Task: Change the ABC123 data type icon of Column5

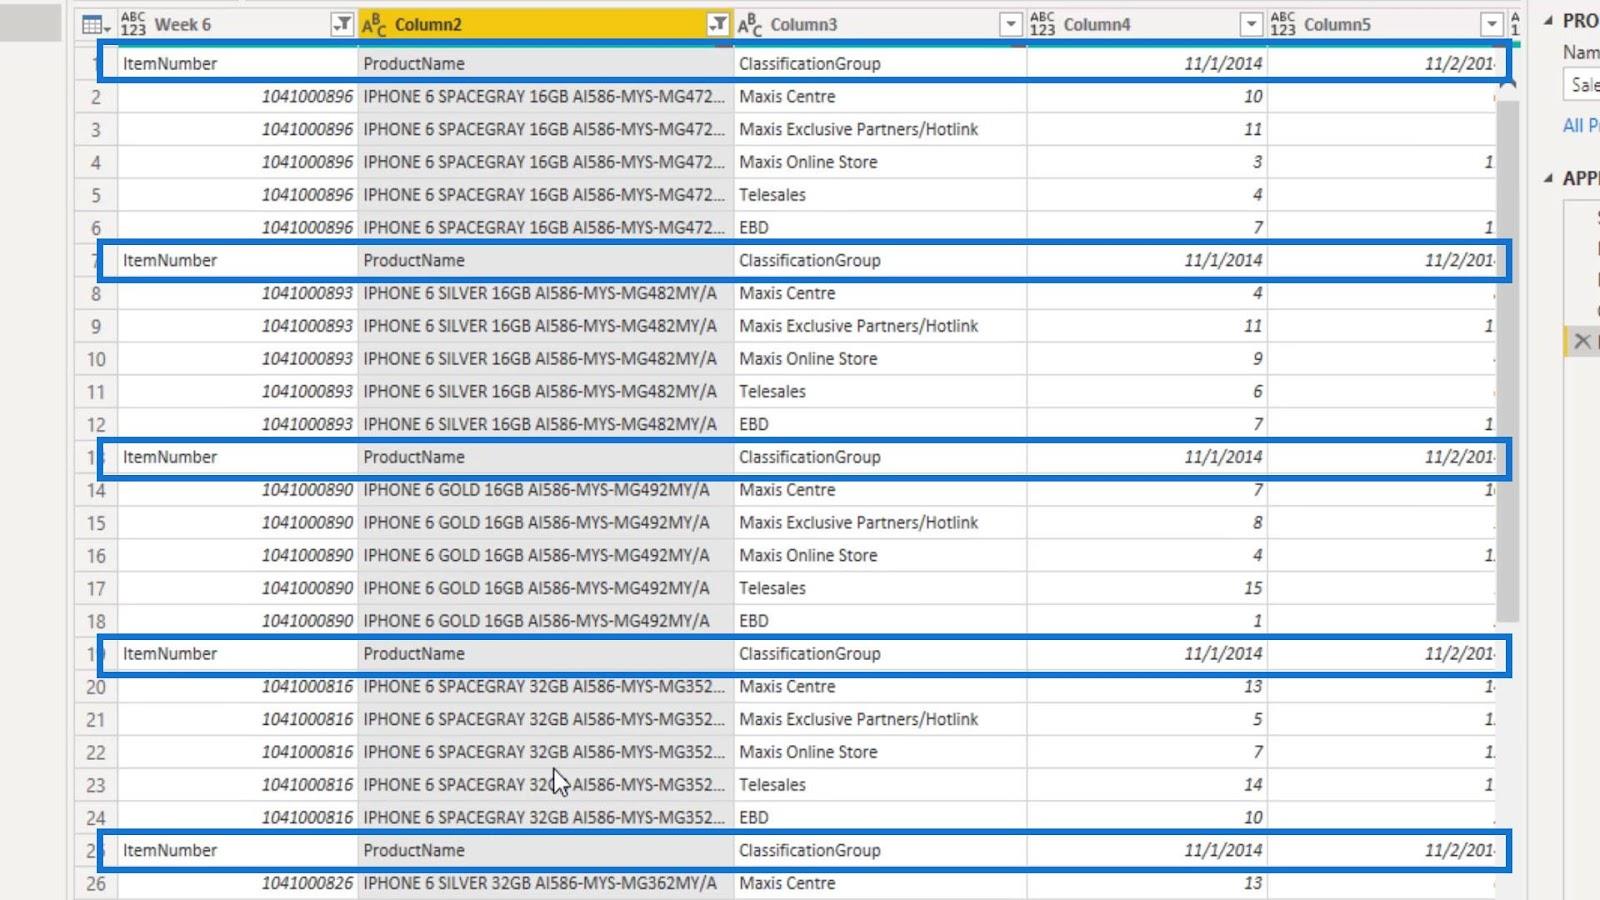Action: 1283,25
